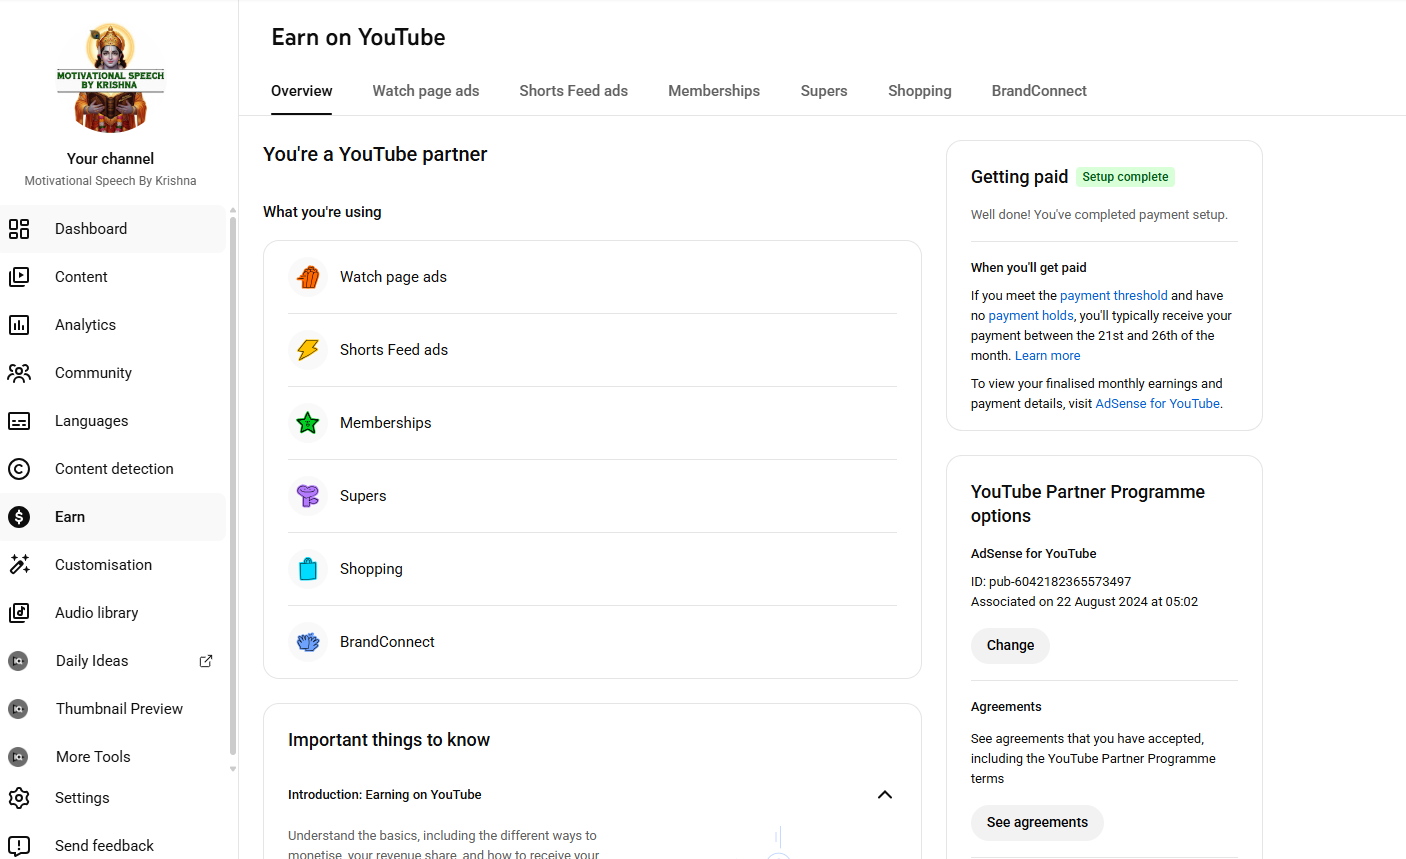
Task: Click the Memberships star icon
Action: 308,422
